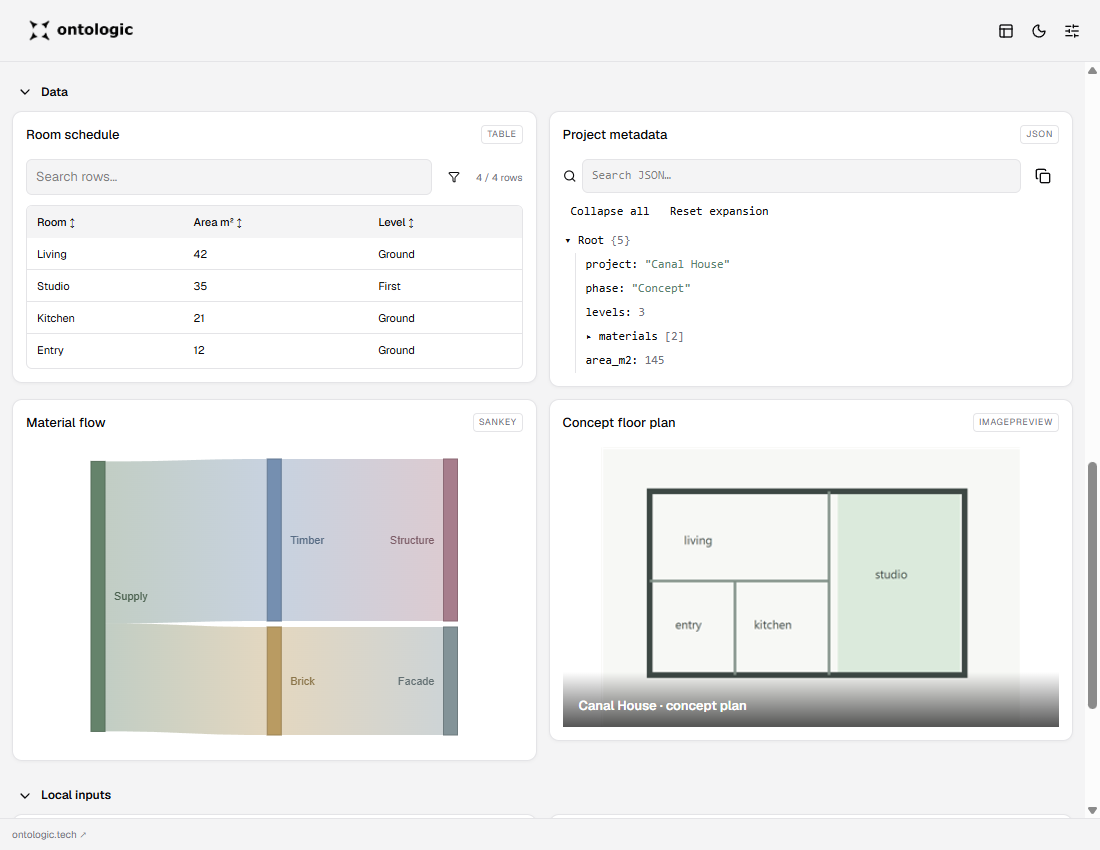Open the Concept floor plan image
Image resolution: width=1100 pixels, height=850 pixels.
(x=810, y=587)
